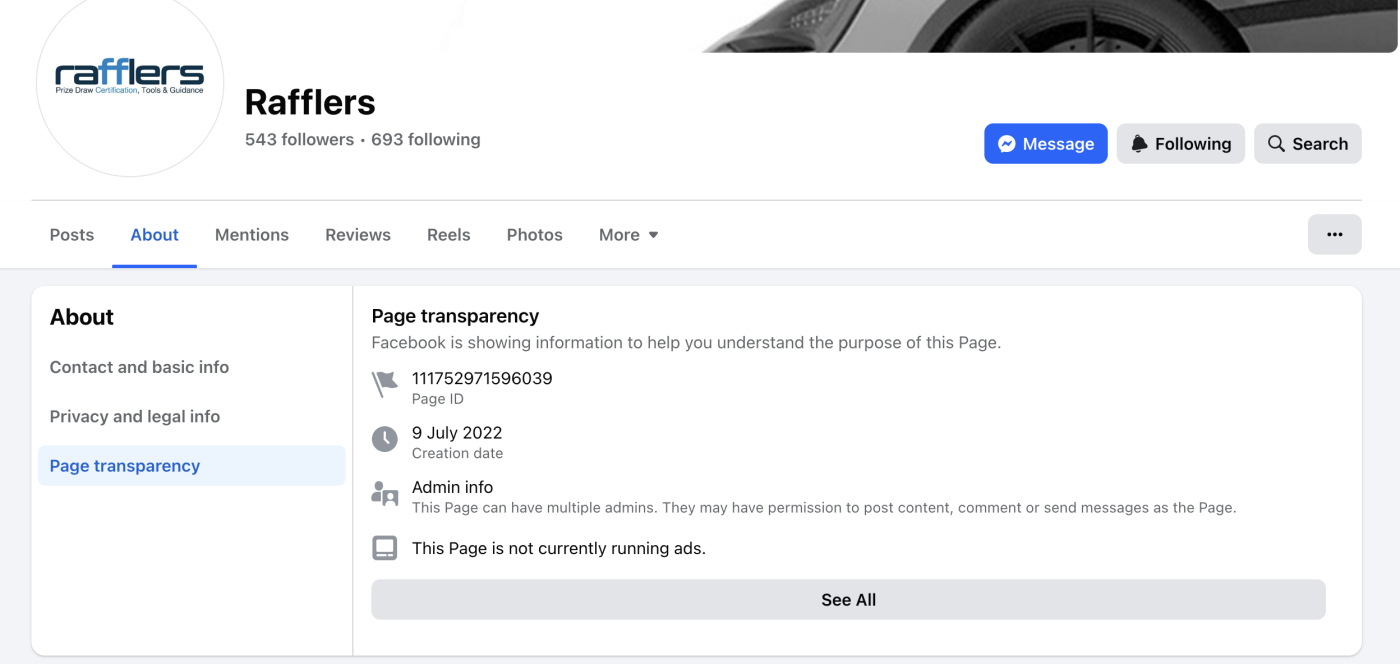Click the magnifying glass icon in Search
The image size is (1400, 664).
tap(1276, 143)
